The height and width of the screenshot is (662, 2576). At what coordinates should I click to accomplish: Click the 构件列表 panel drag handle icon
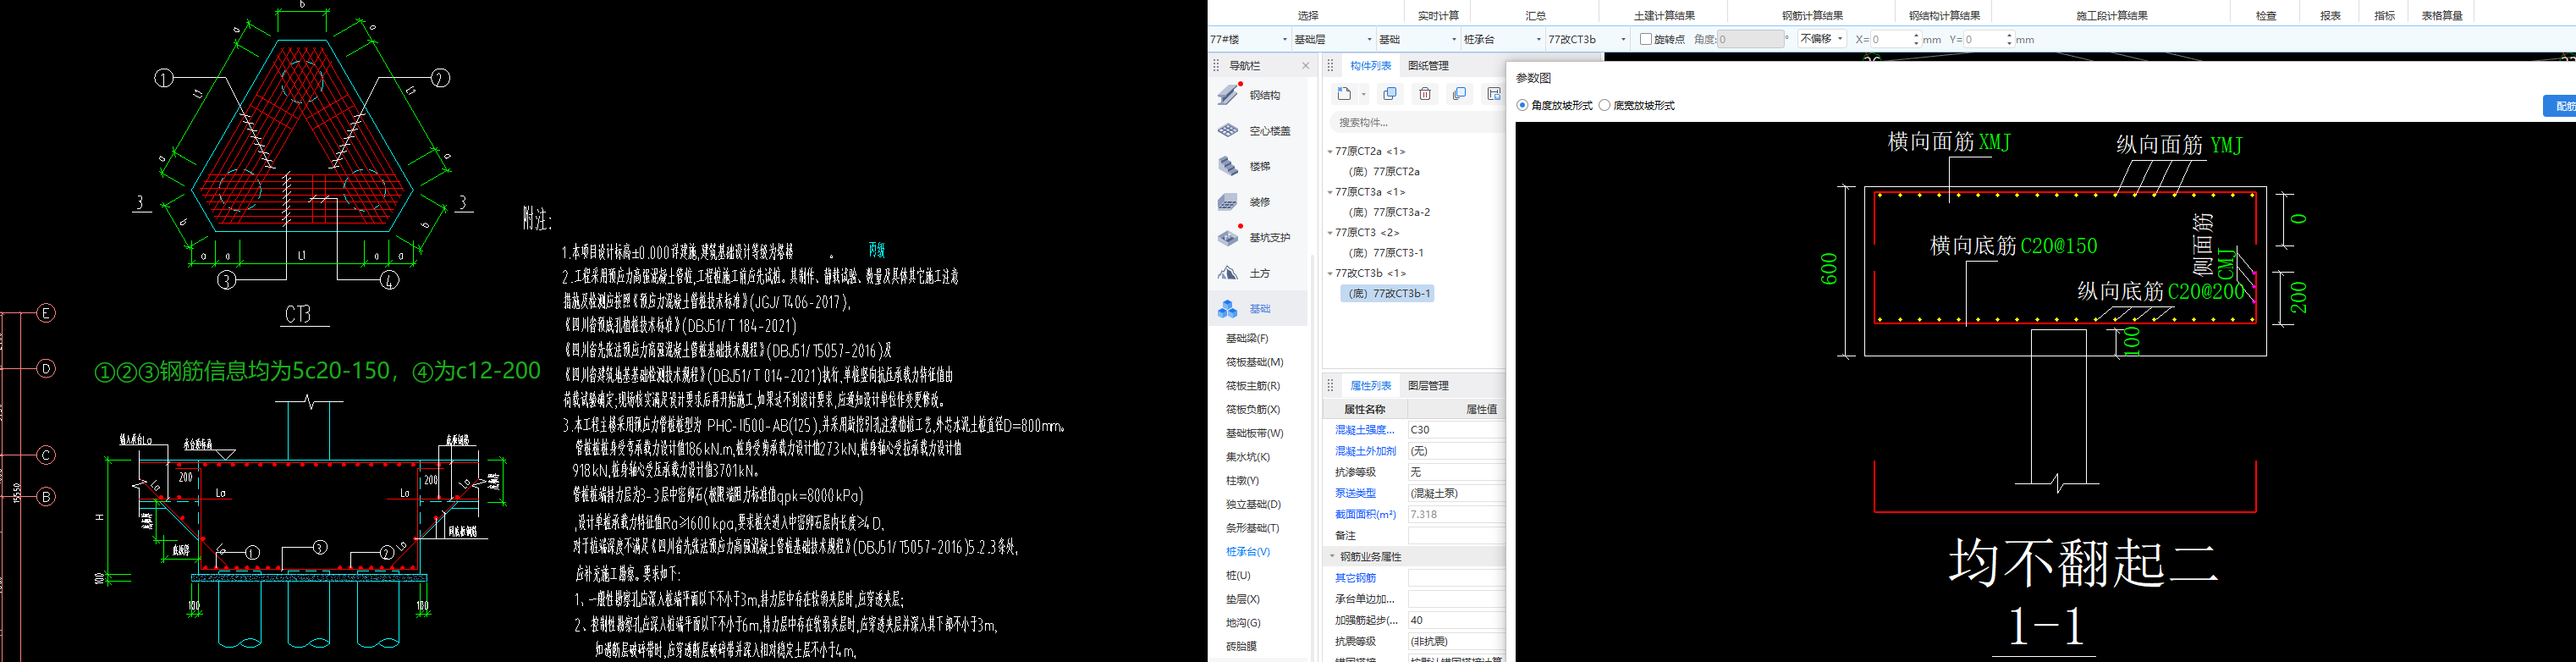[1331, 66]
